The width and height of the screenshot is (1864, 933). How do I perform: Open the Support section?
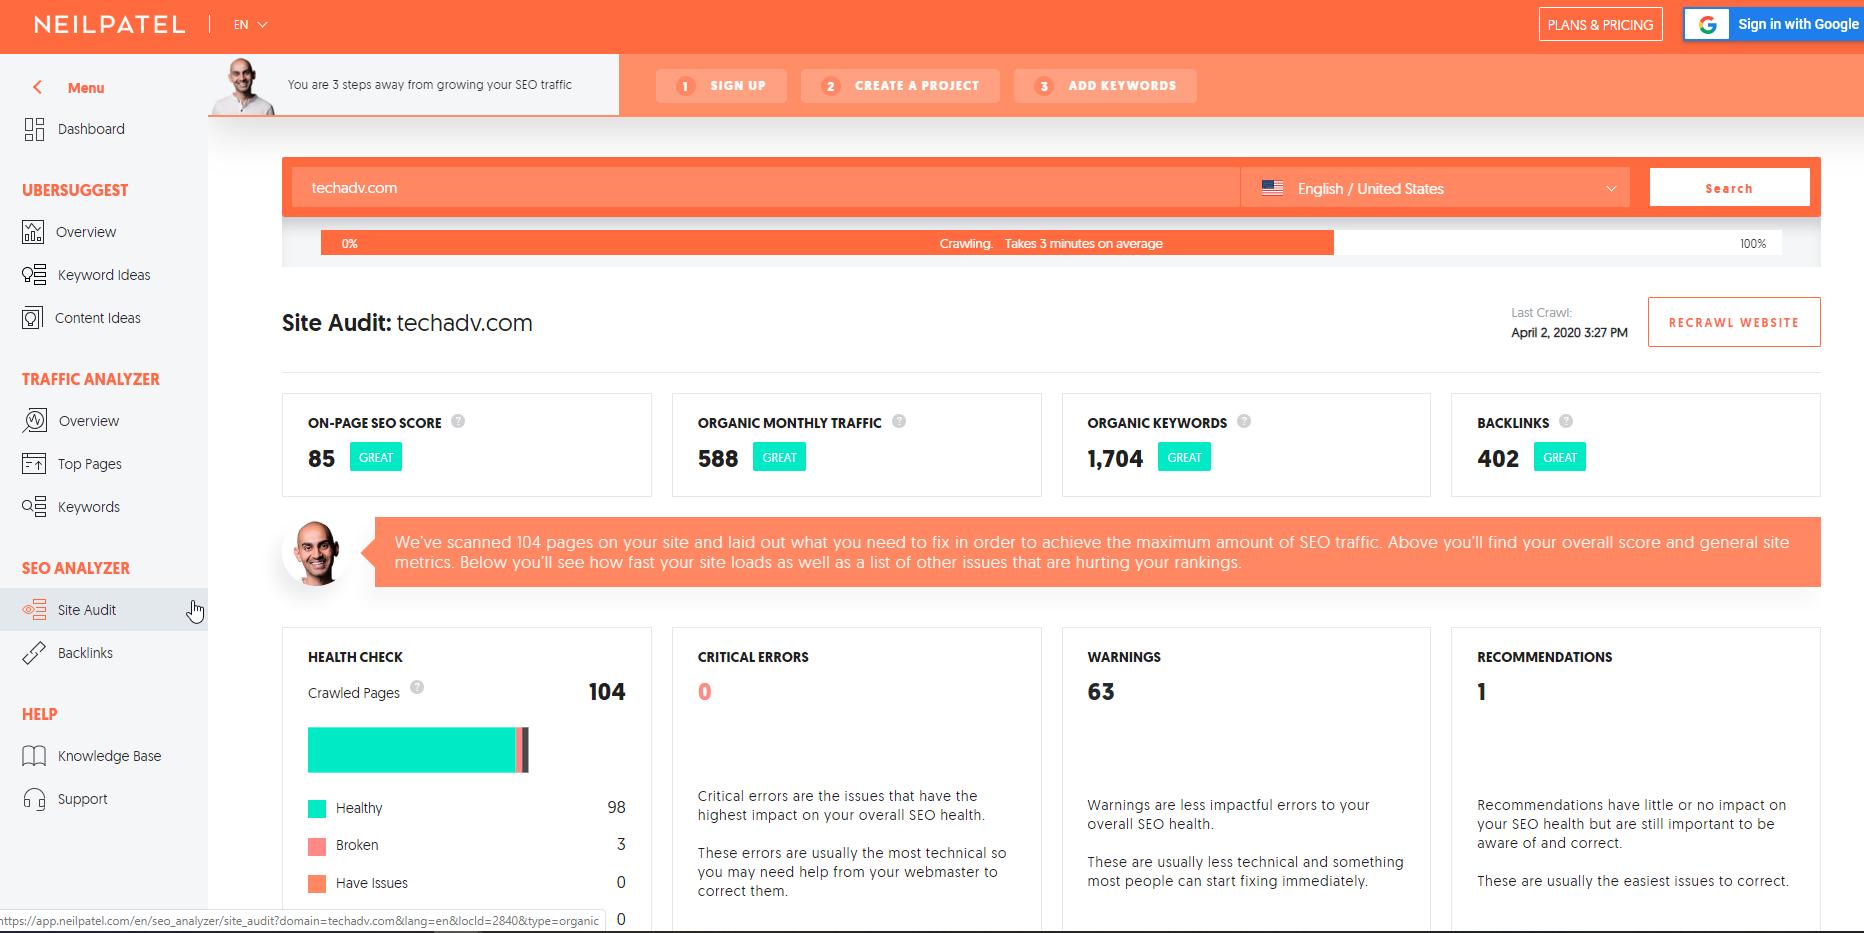pos(83,798)
